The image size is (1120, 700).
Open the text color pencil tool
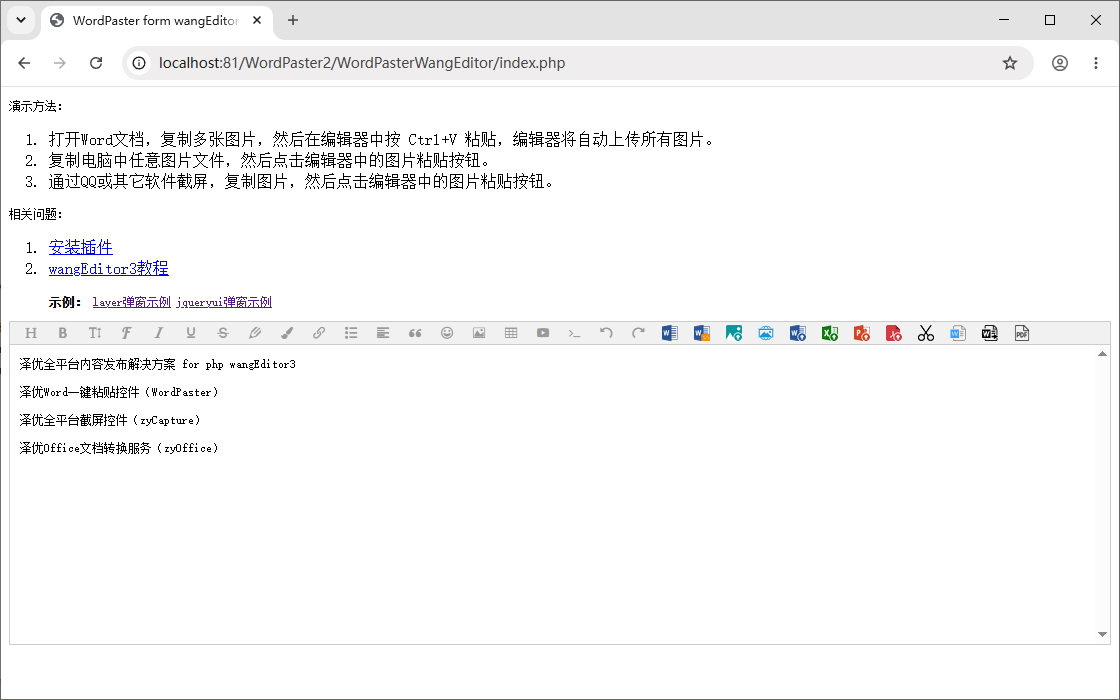tap(255, 333)
